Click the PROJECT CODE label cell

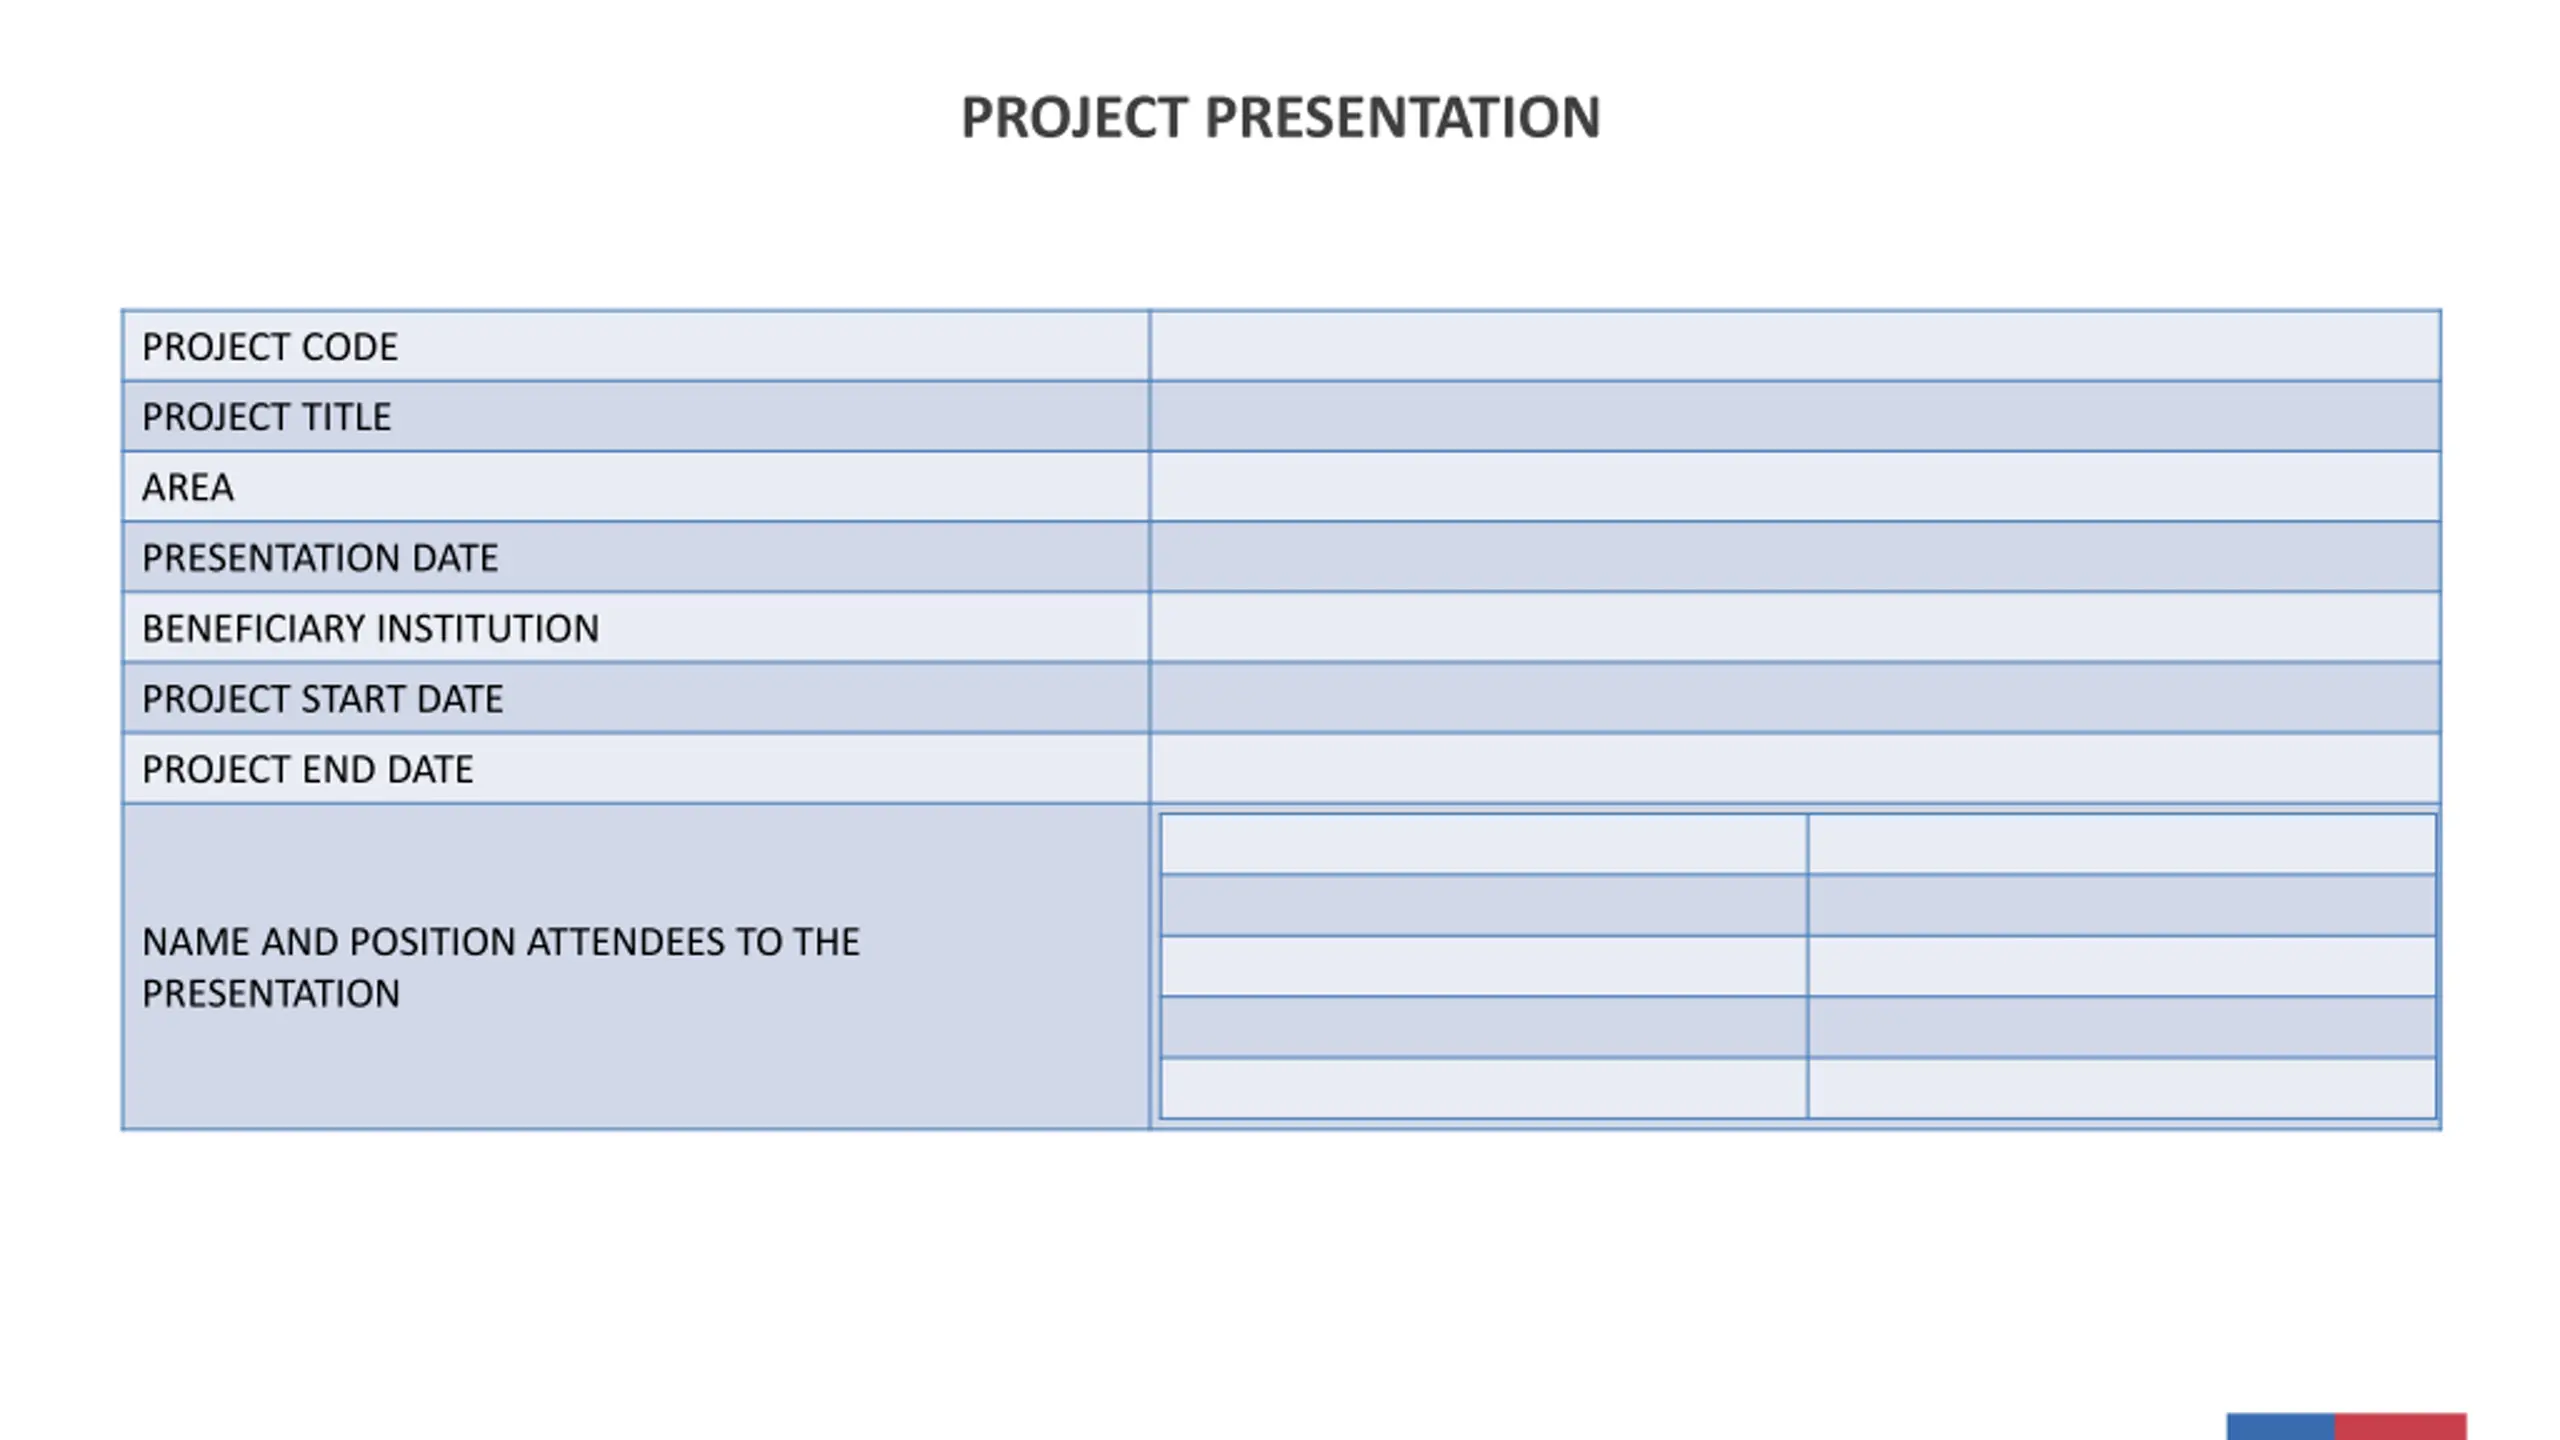pos(636,346)
